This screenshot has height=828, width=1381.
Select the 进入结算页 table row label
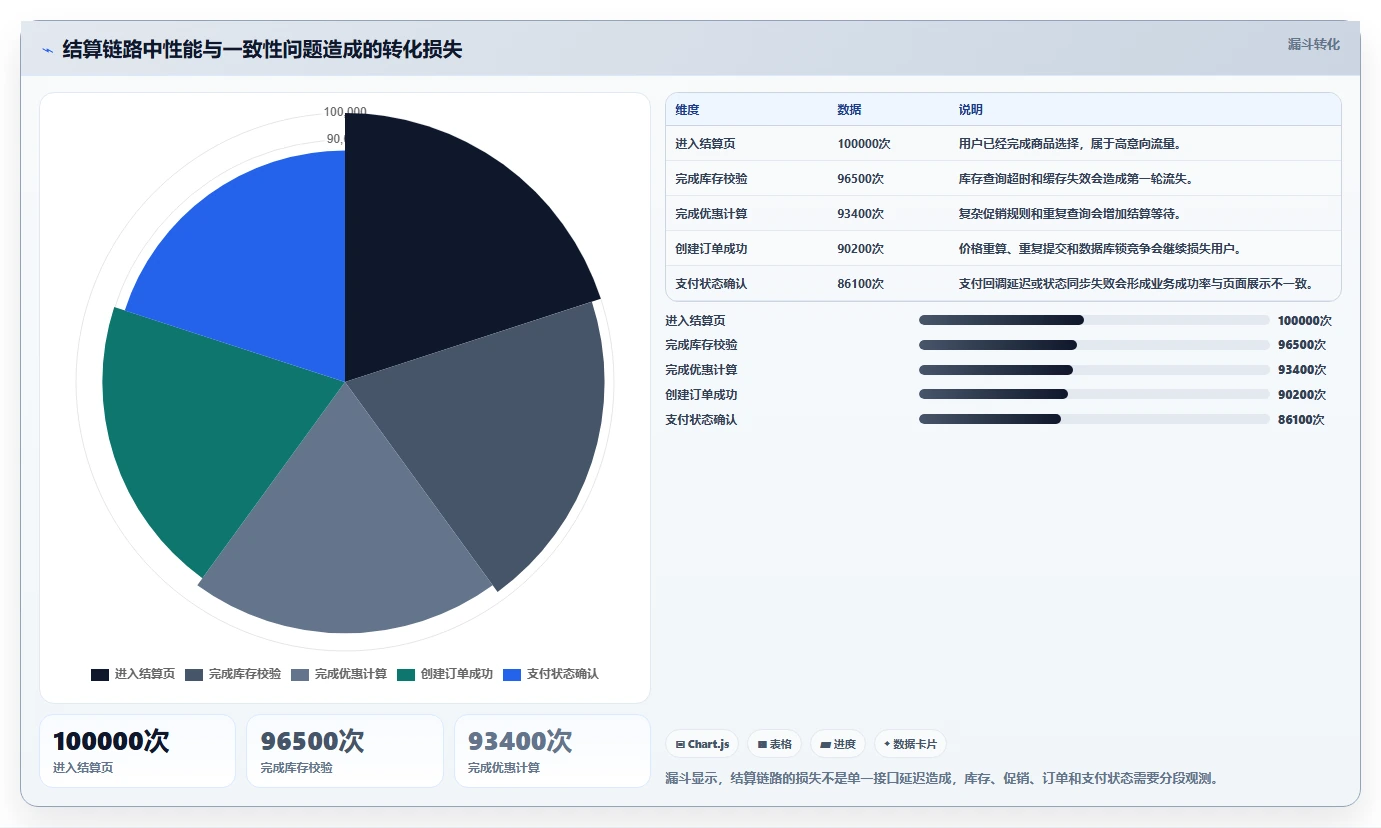point(705,144)
